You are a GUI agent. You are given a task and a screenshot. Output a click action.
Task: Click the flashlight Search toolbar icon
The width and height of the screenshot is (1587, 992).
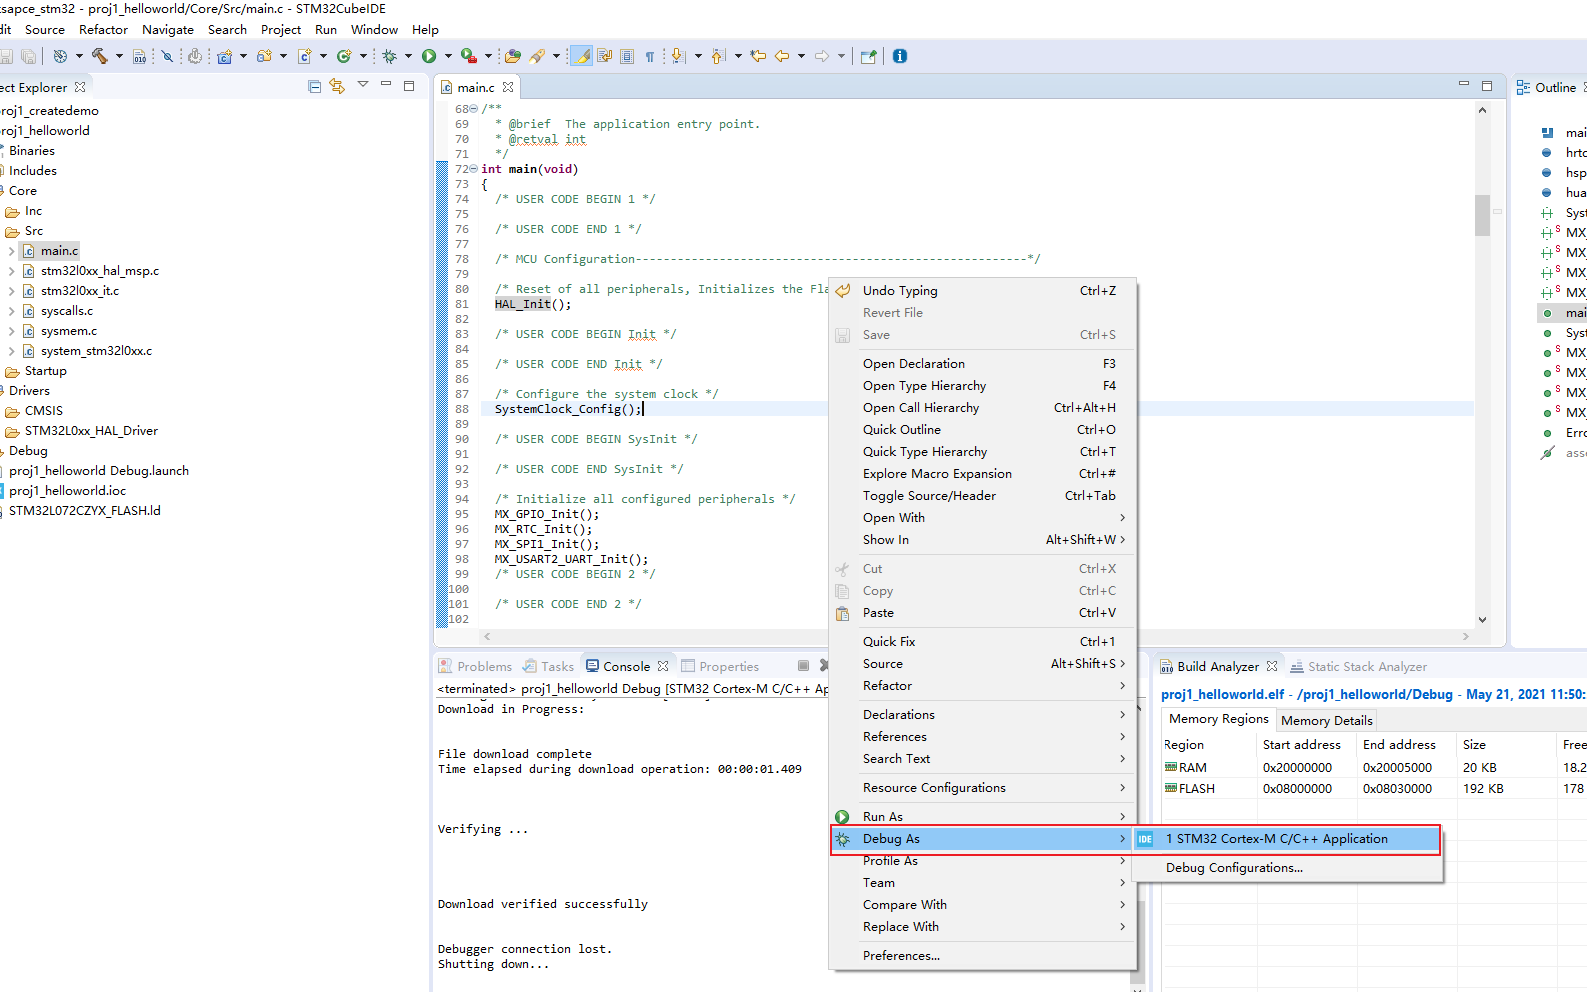coord(538,56)
